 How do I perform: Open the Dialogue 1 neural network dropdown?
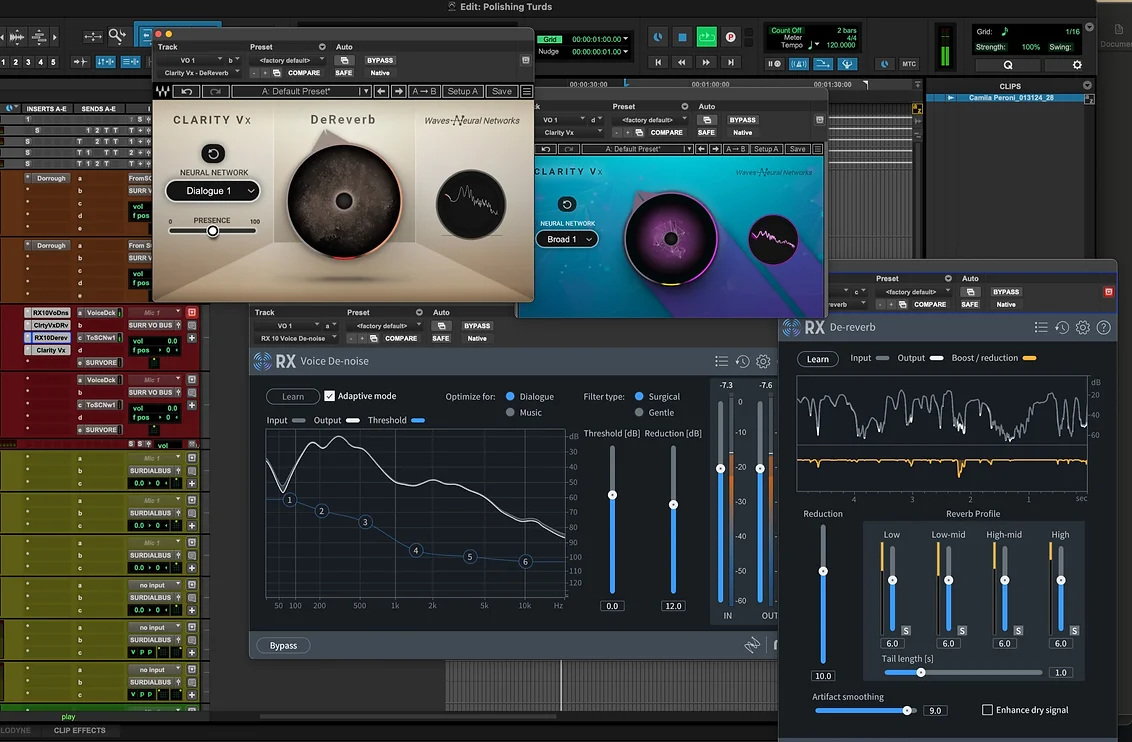tap(213, 191)
